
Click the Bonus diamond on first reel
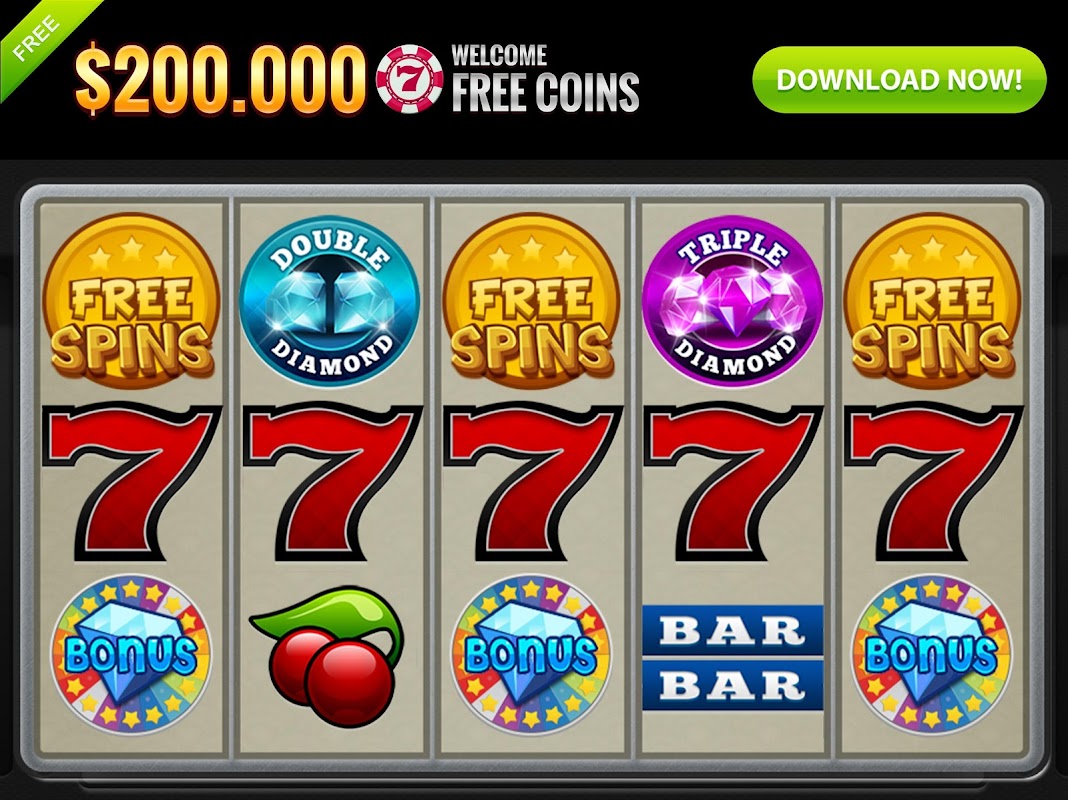131,655
